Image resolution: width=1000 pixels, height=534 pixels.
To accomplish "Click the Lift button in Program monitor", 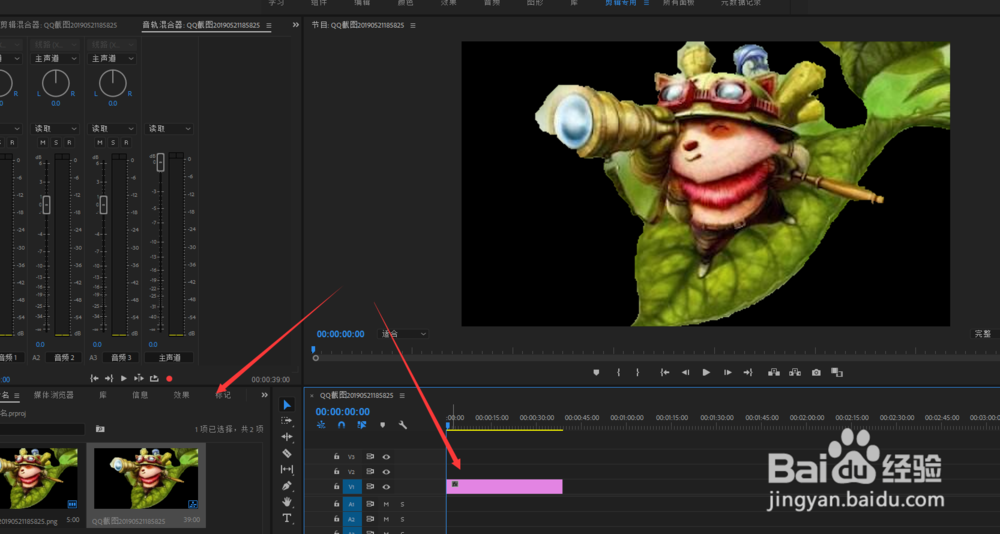I will [x=774, y=373].
